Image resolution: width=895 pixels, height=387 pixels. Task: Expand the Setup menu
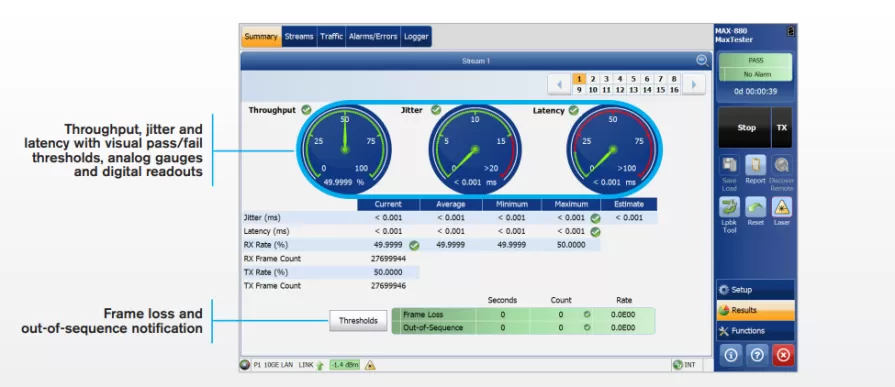[755, 289]
